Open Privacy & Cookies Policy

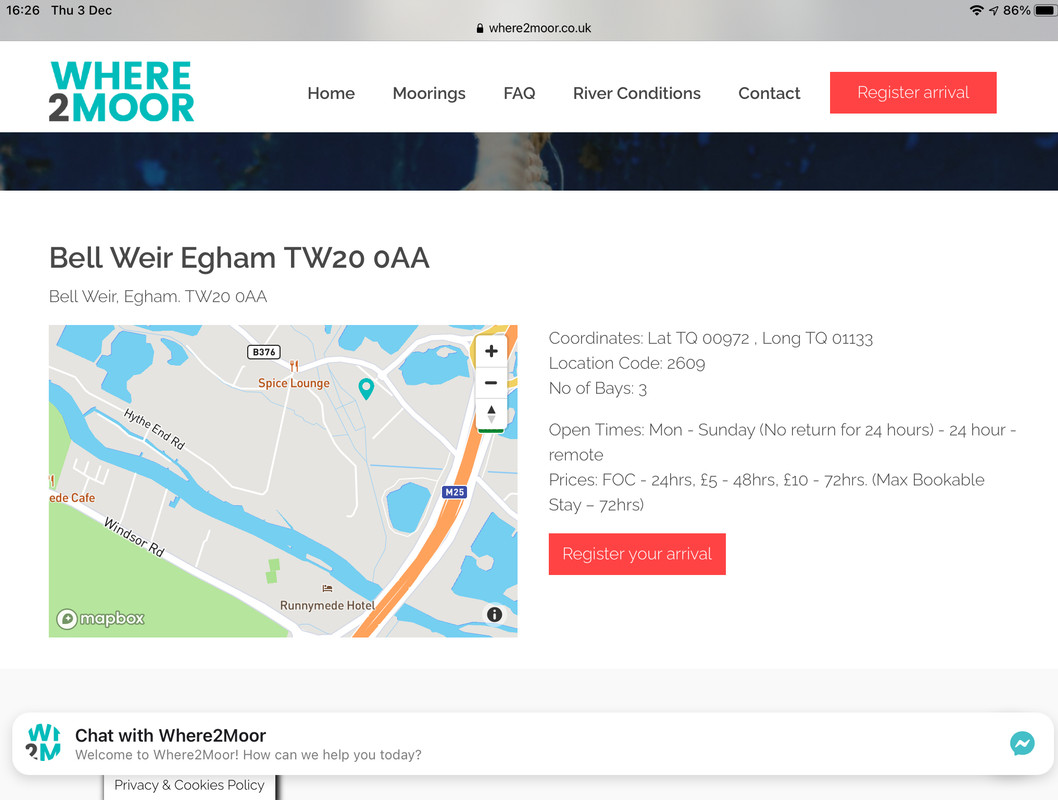[190, 785]
